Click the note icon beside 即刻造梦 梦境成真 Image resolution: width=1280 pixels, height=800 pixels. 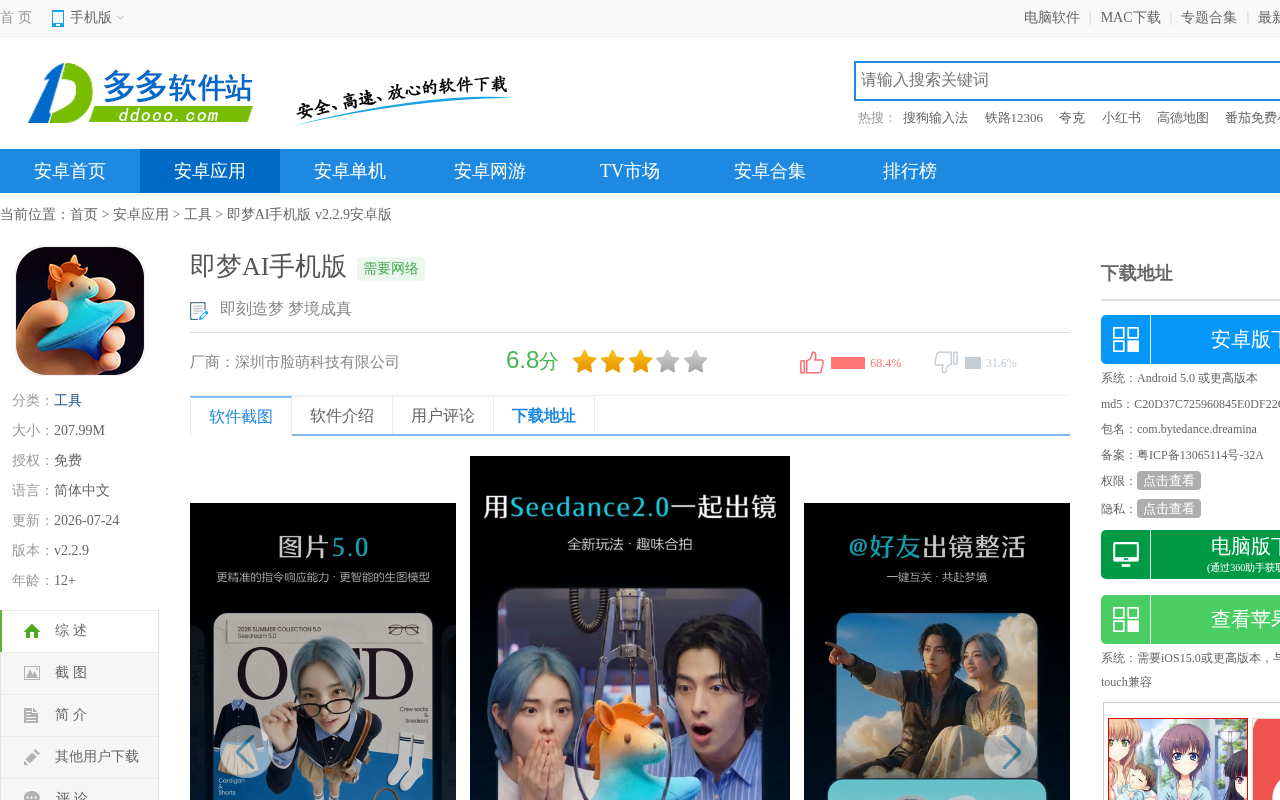click(199, 311)
